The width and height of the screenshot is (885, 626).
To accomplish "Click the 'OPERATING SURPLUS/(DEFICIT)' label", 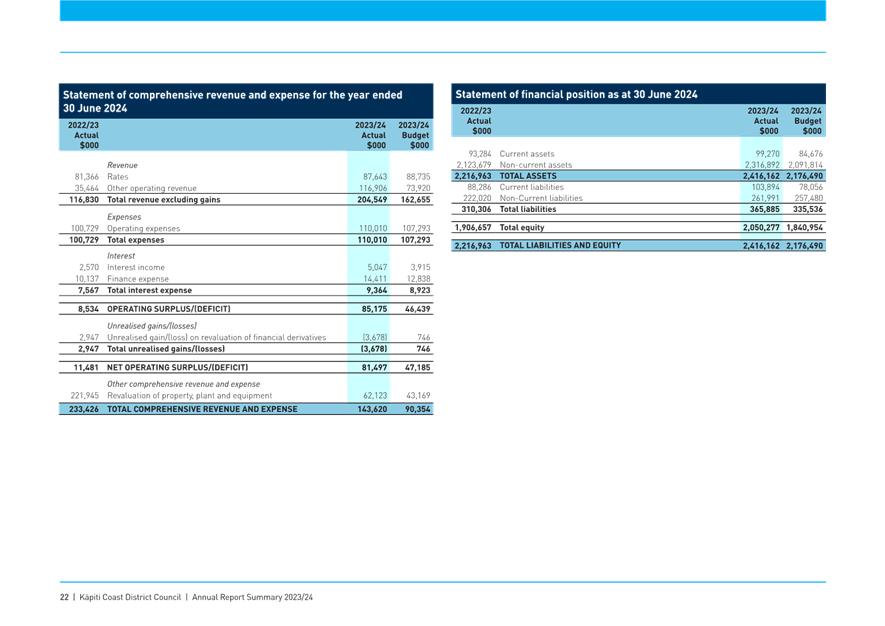I will (169, 309).
